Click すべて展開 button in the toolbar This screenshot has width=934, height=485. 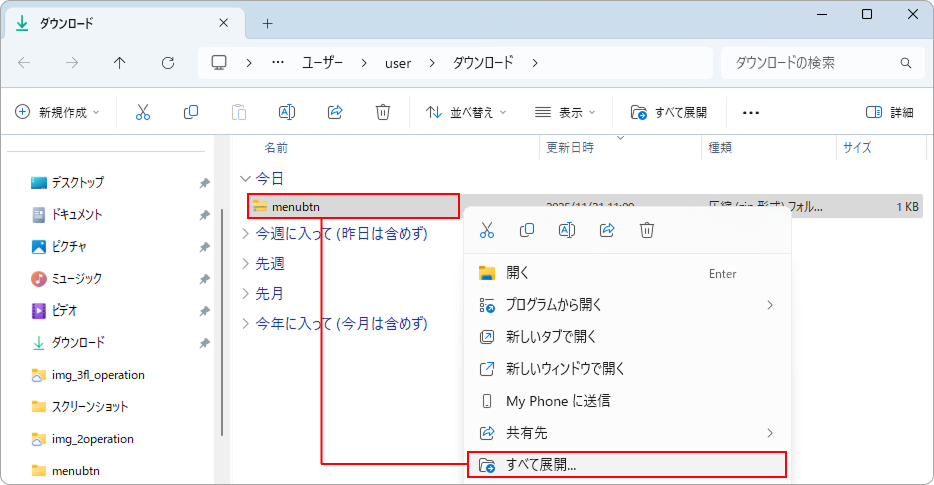(668, 112)
